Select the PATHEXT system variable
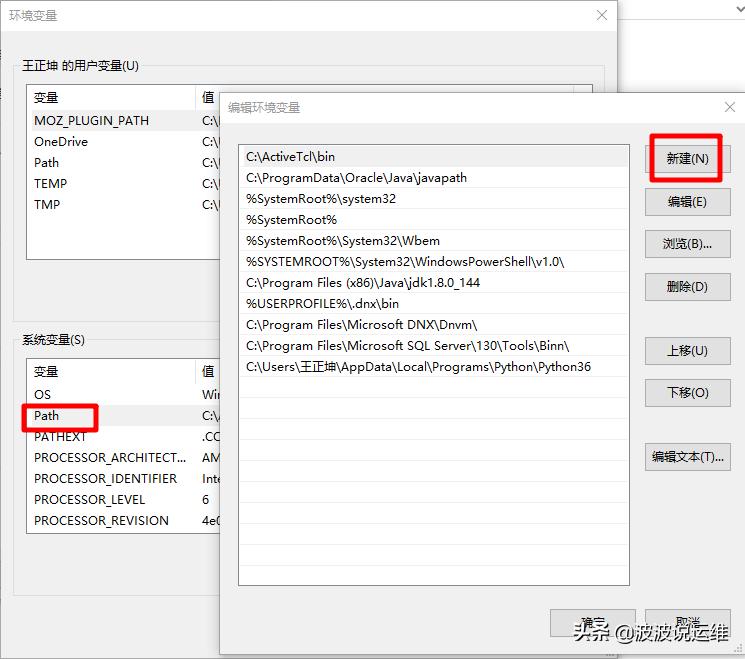Image resolution: width=745 pixels, height=659 pixels. [x=124, y=437]
